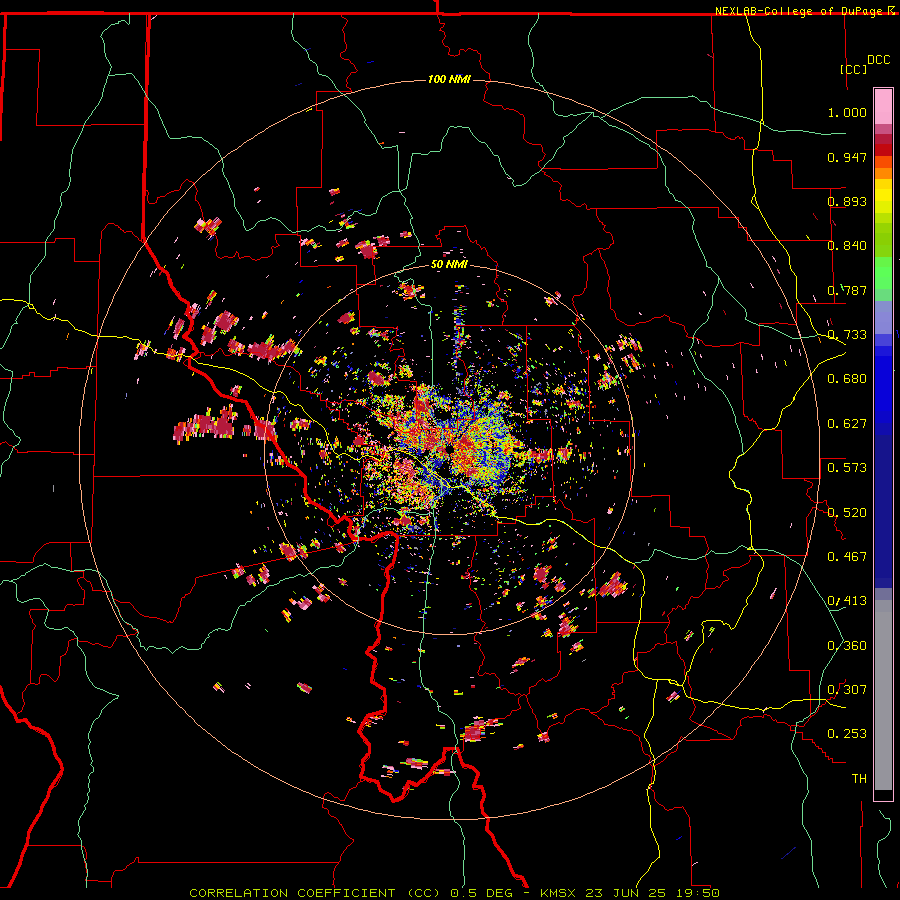
Task: Click the 0.307 scale value
Action: pos(847,690)
